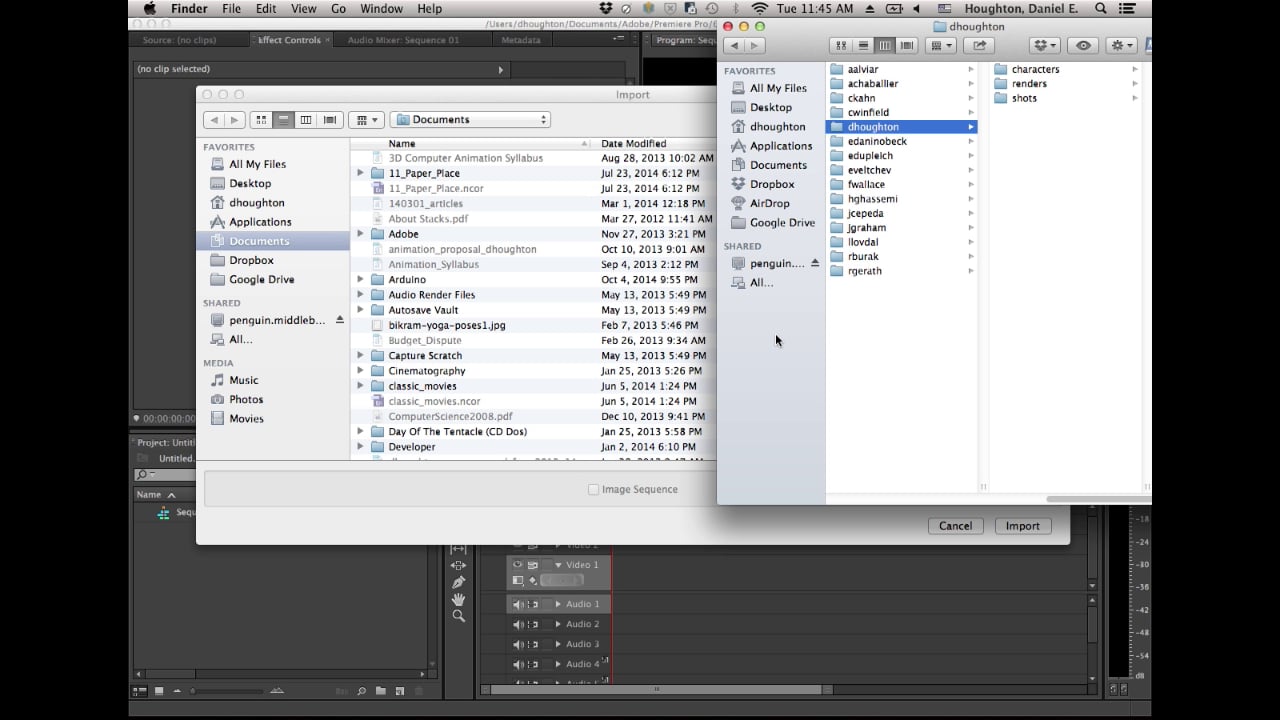Open the arrange-by dropdown in Import dialog
This screenshot has width=1280, height=720.
[366, 120]
